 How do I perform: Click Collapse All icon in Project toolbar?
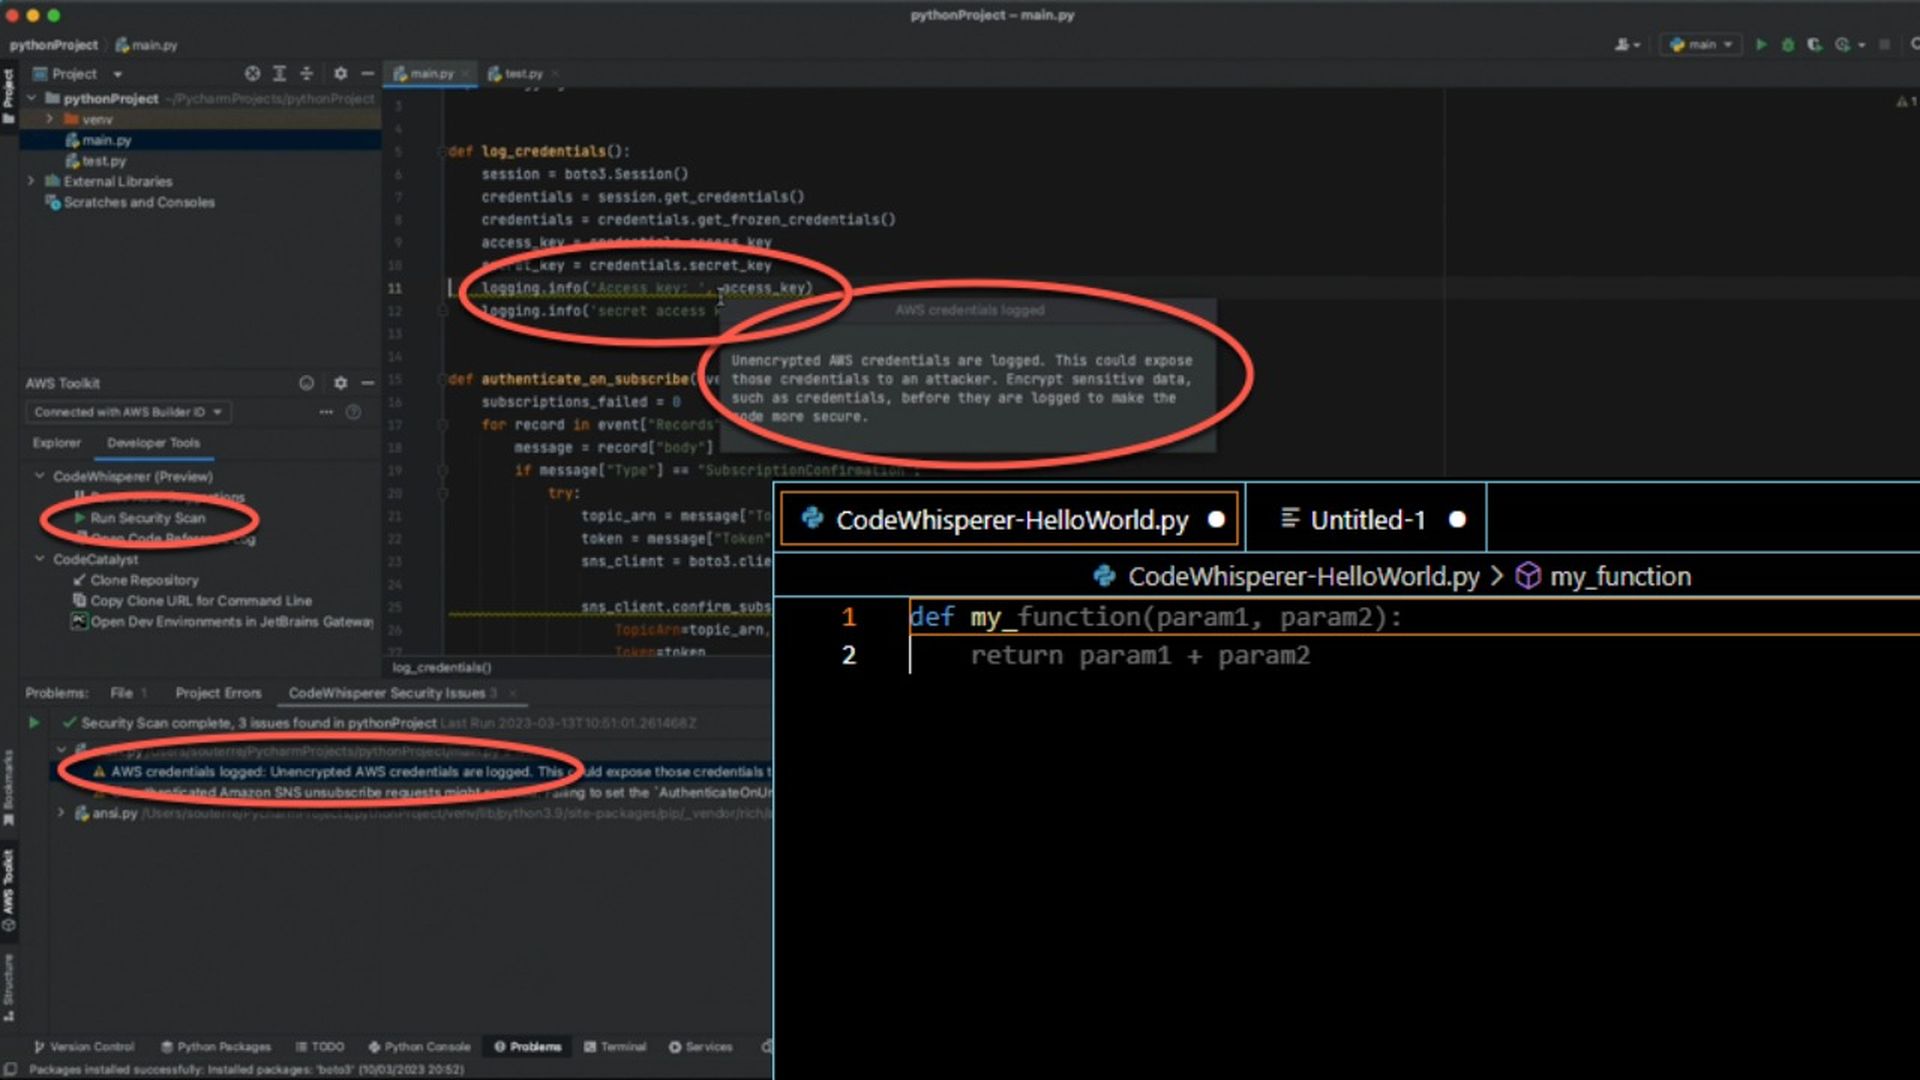point(307,74)
